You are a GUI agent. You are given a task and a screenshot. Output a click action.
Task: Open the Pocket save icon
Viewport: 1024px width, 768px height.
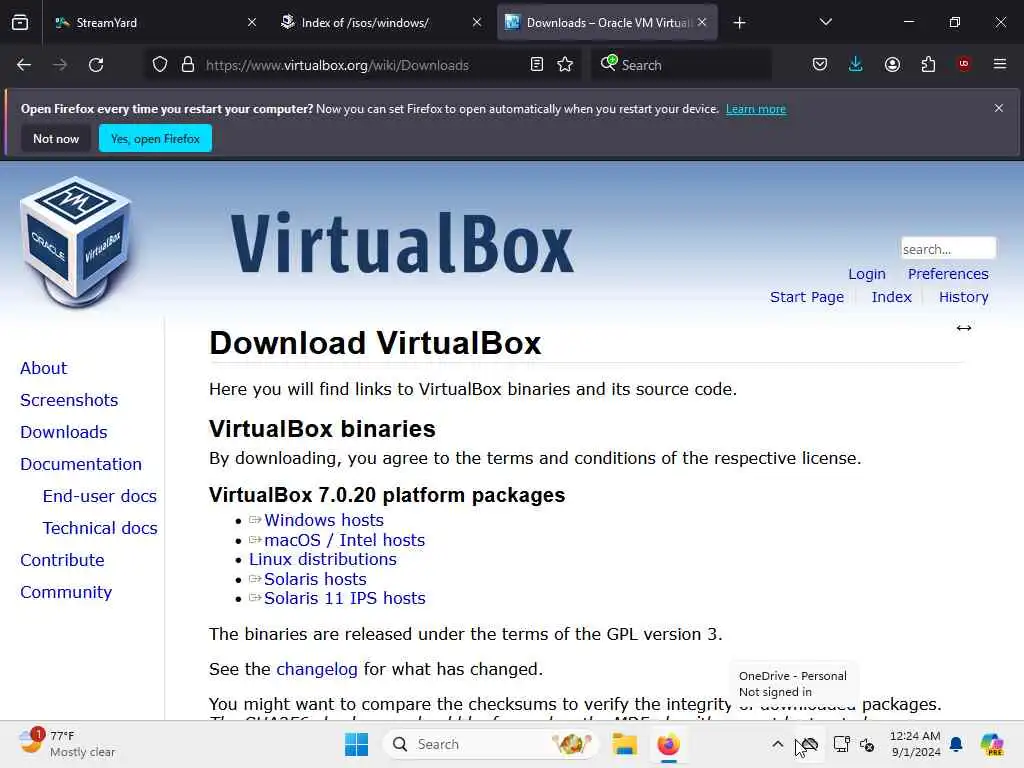[820, 65]
